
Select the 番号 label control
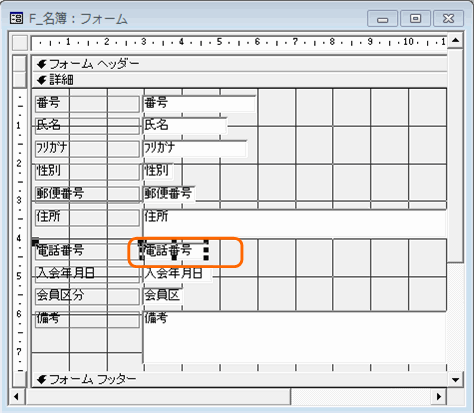point(87,103)
